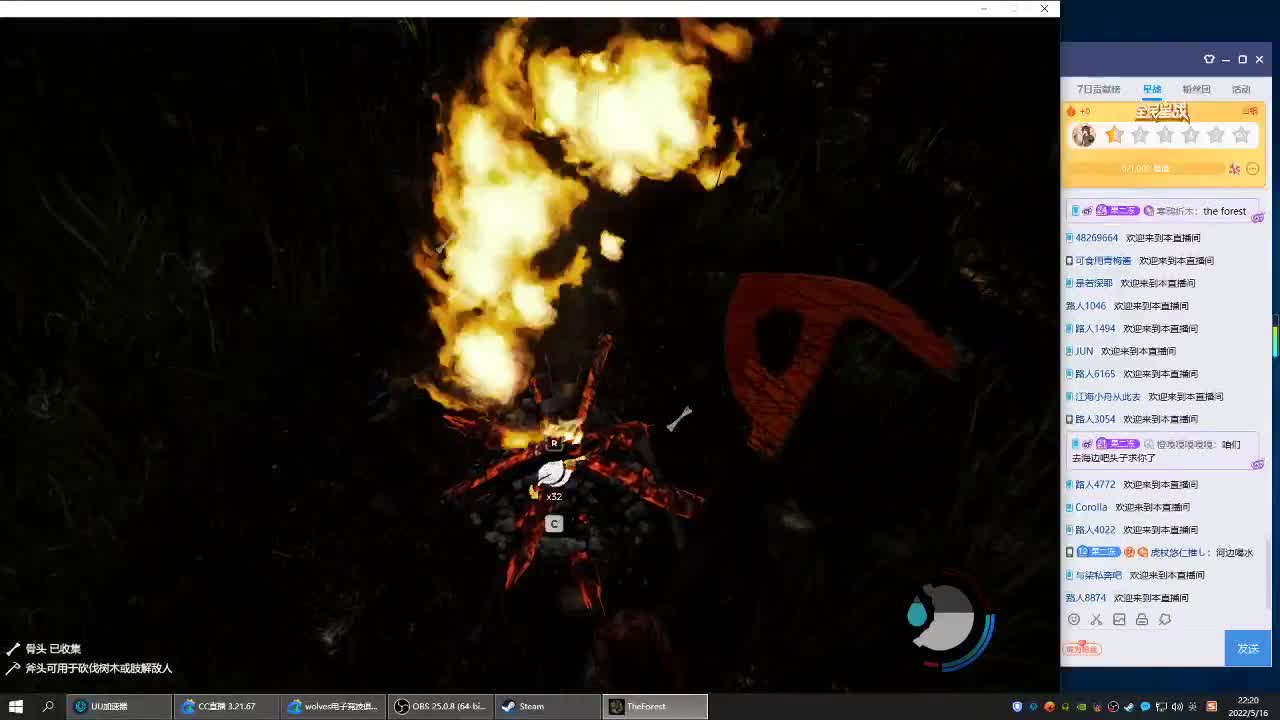Image resolution: width=1280 pixels, height=720 pixels.
Task: Click the player stats gauge in game HUD
Action: [x=950, y=623]
